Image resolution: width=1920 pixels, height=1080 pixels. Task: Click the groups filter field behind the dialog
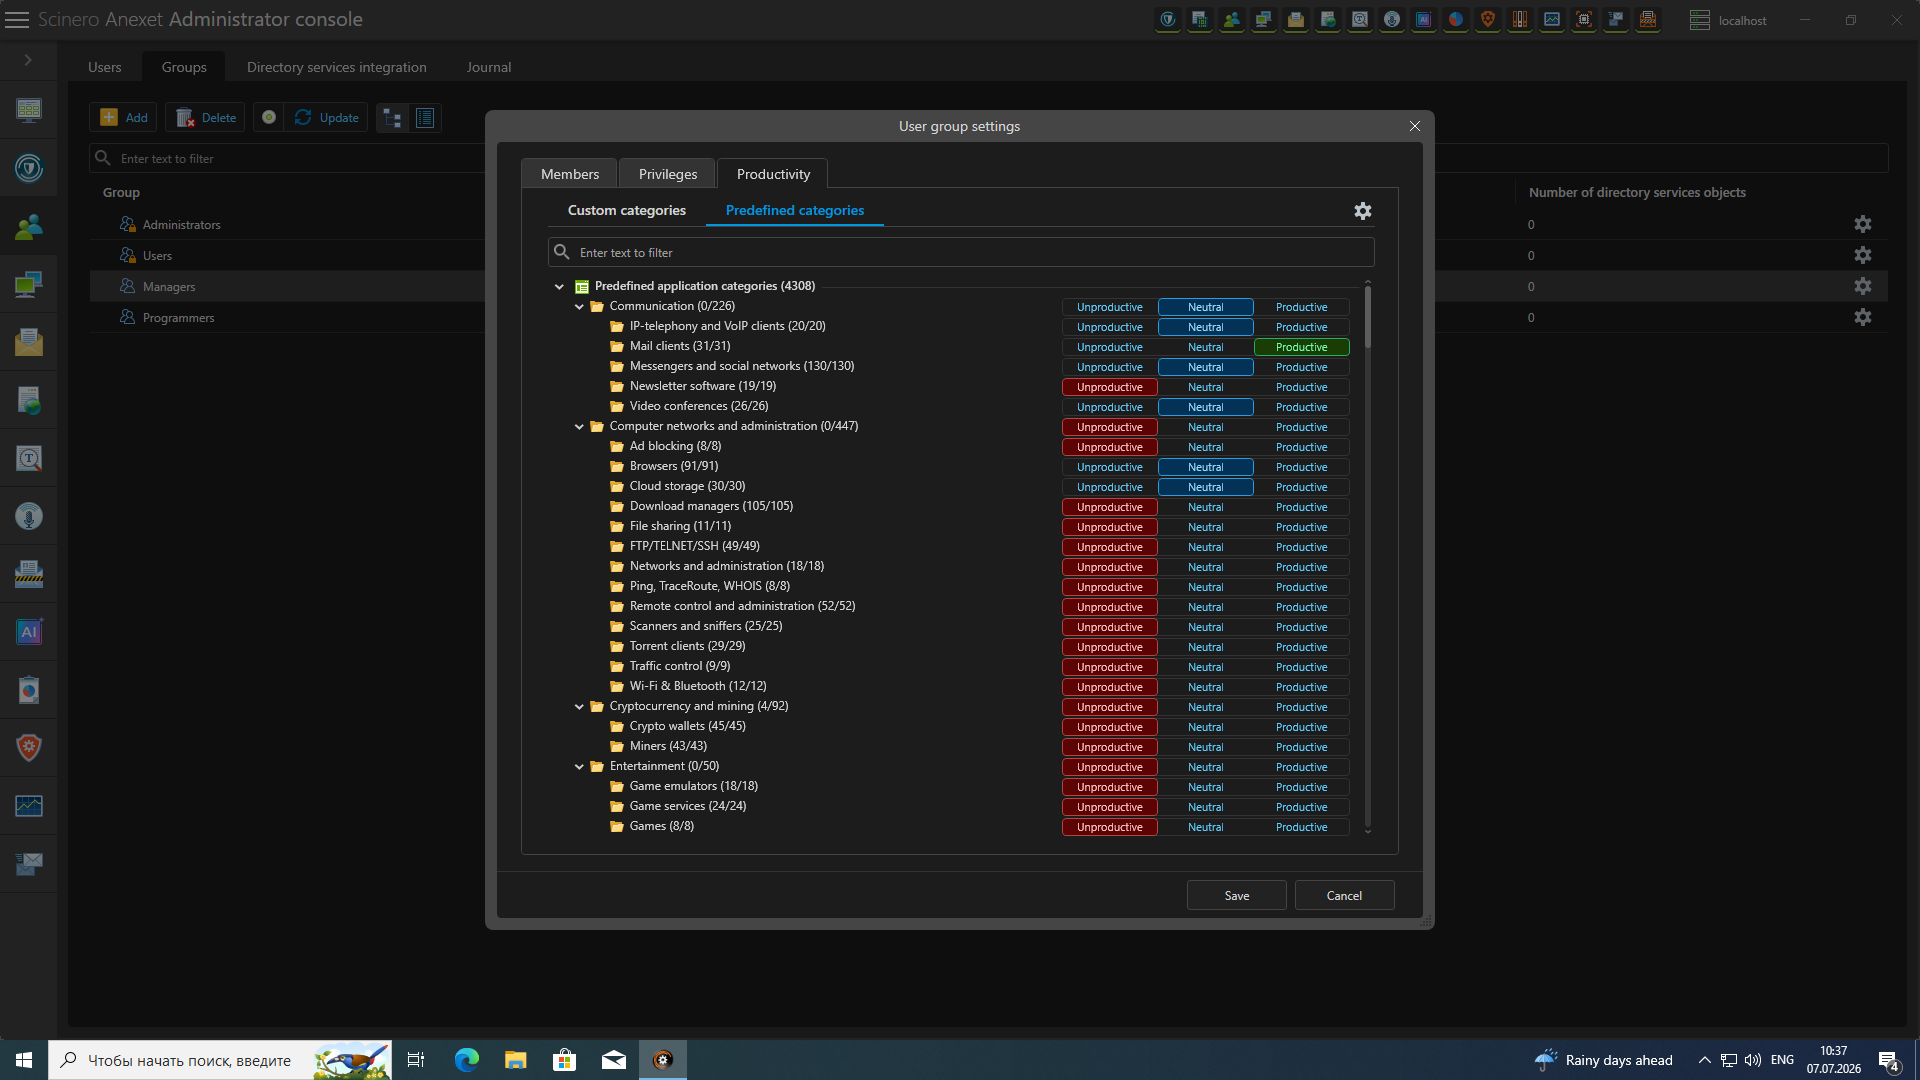pyautogui.click(x=288, y=158)
